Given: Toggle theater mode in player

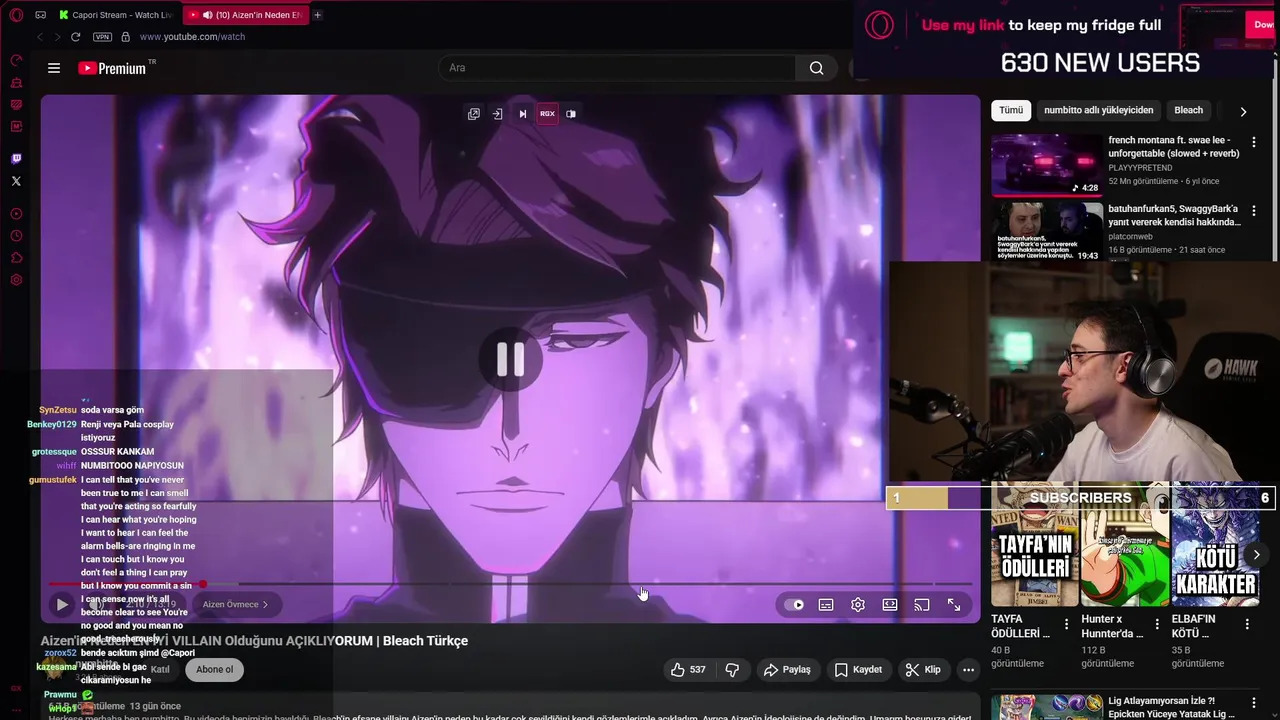Looking at the screenshot, I should pos(890,605).
